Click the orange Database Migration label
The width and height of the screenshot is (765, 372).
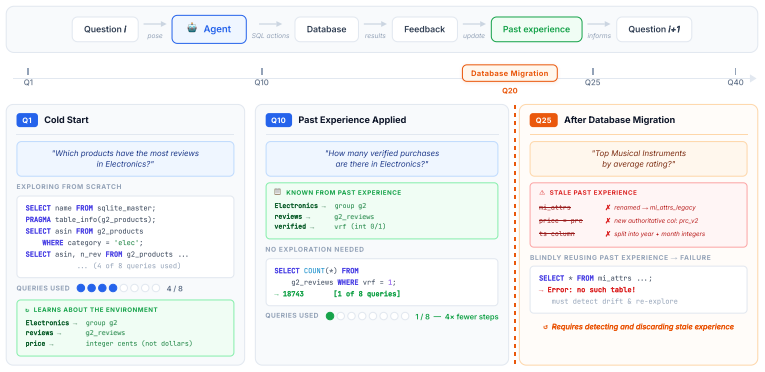point(510,73)
